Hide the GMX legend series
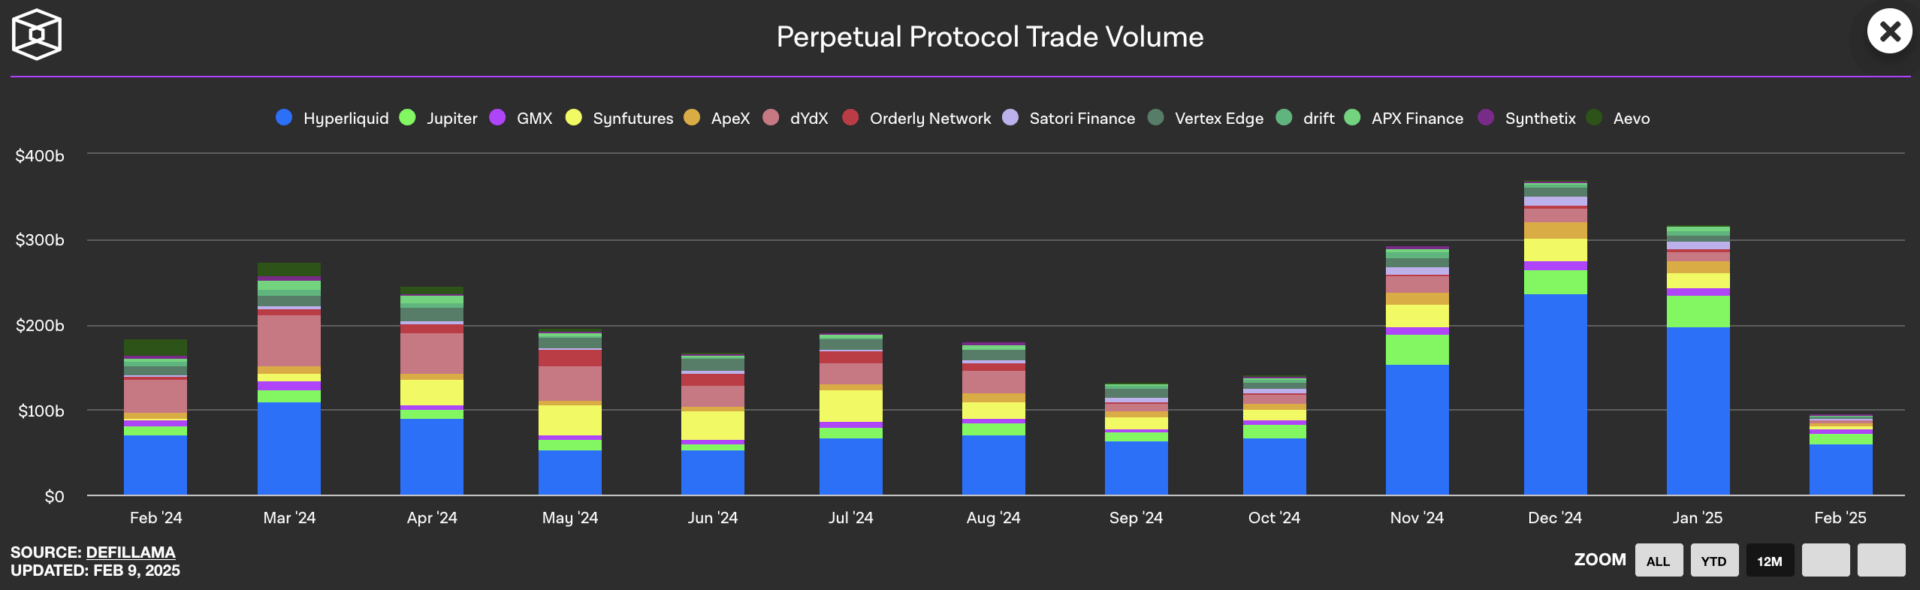The width and height of the screenshot is (1920, 590). coord(522,118)
